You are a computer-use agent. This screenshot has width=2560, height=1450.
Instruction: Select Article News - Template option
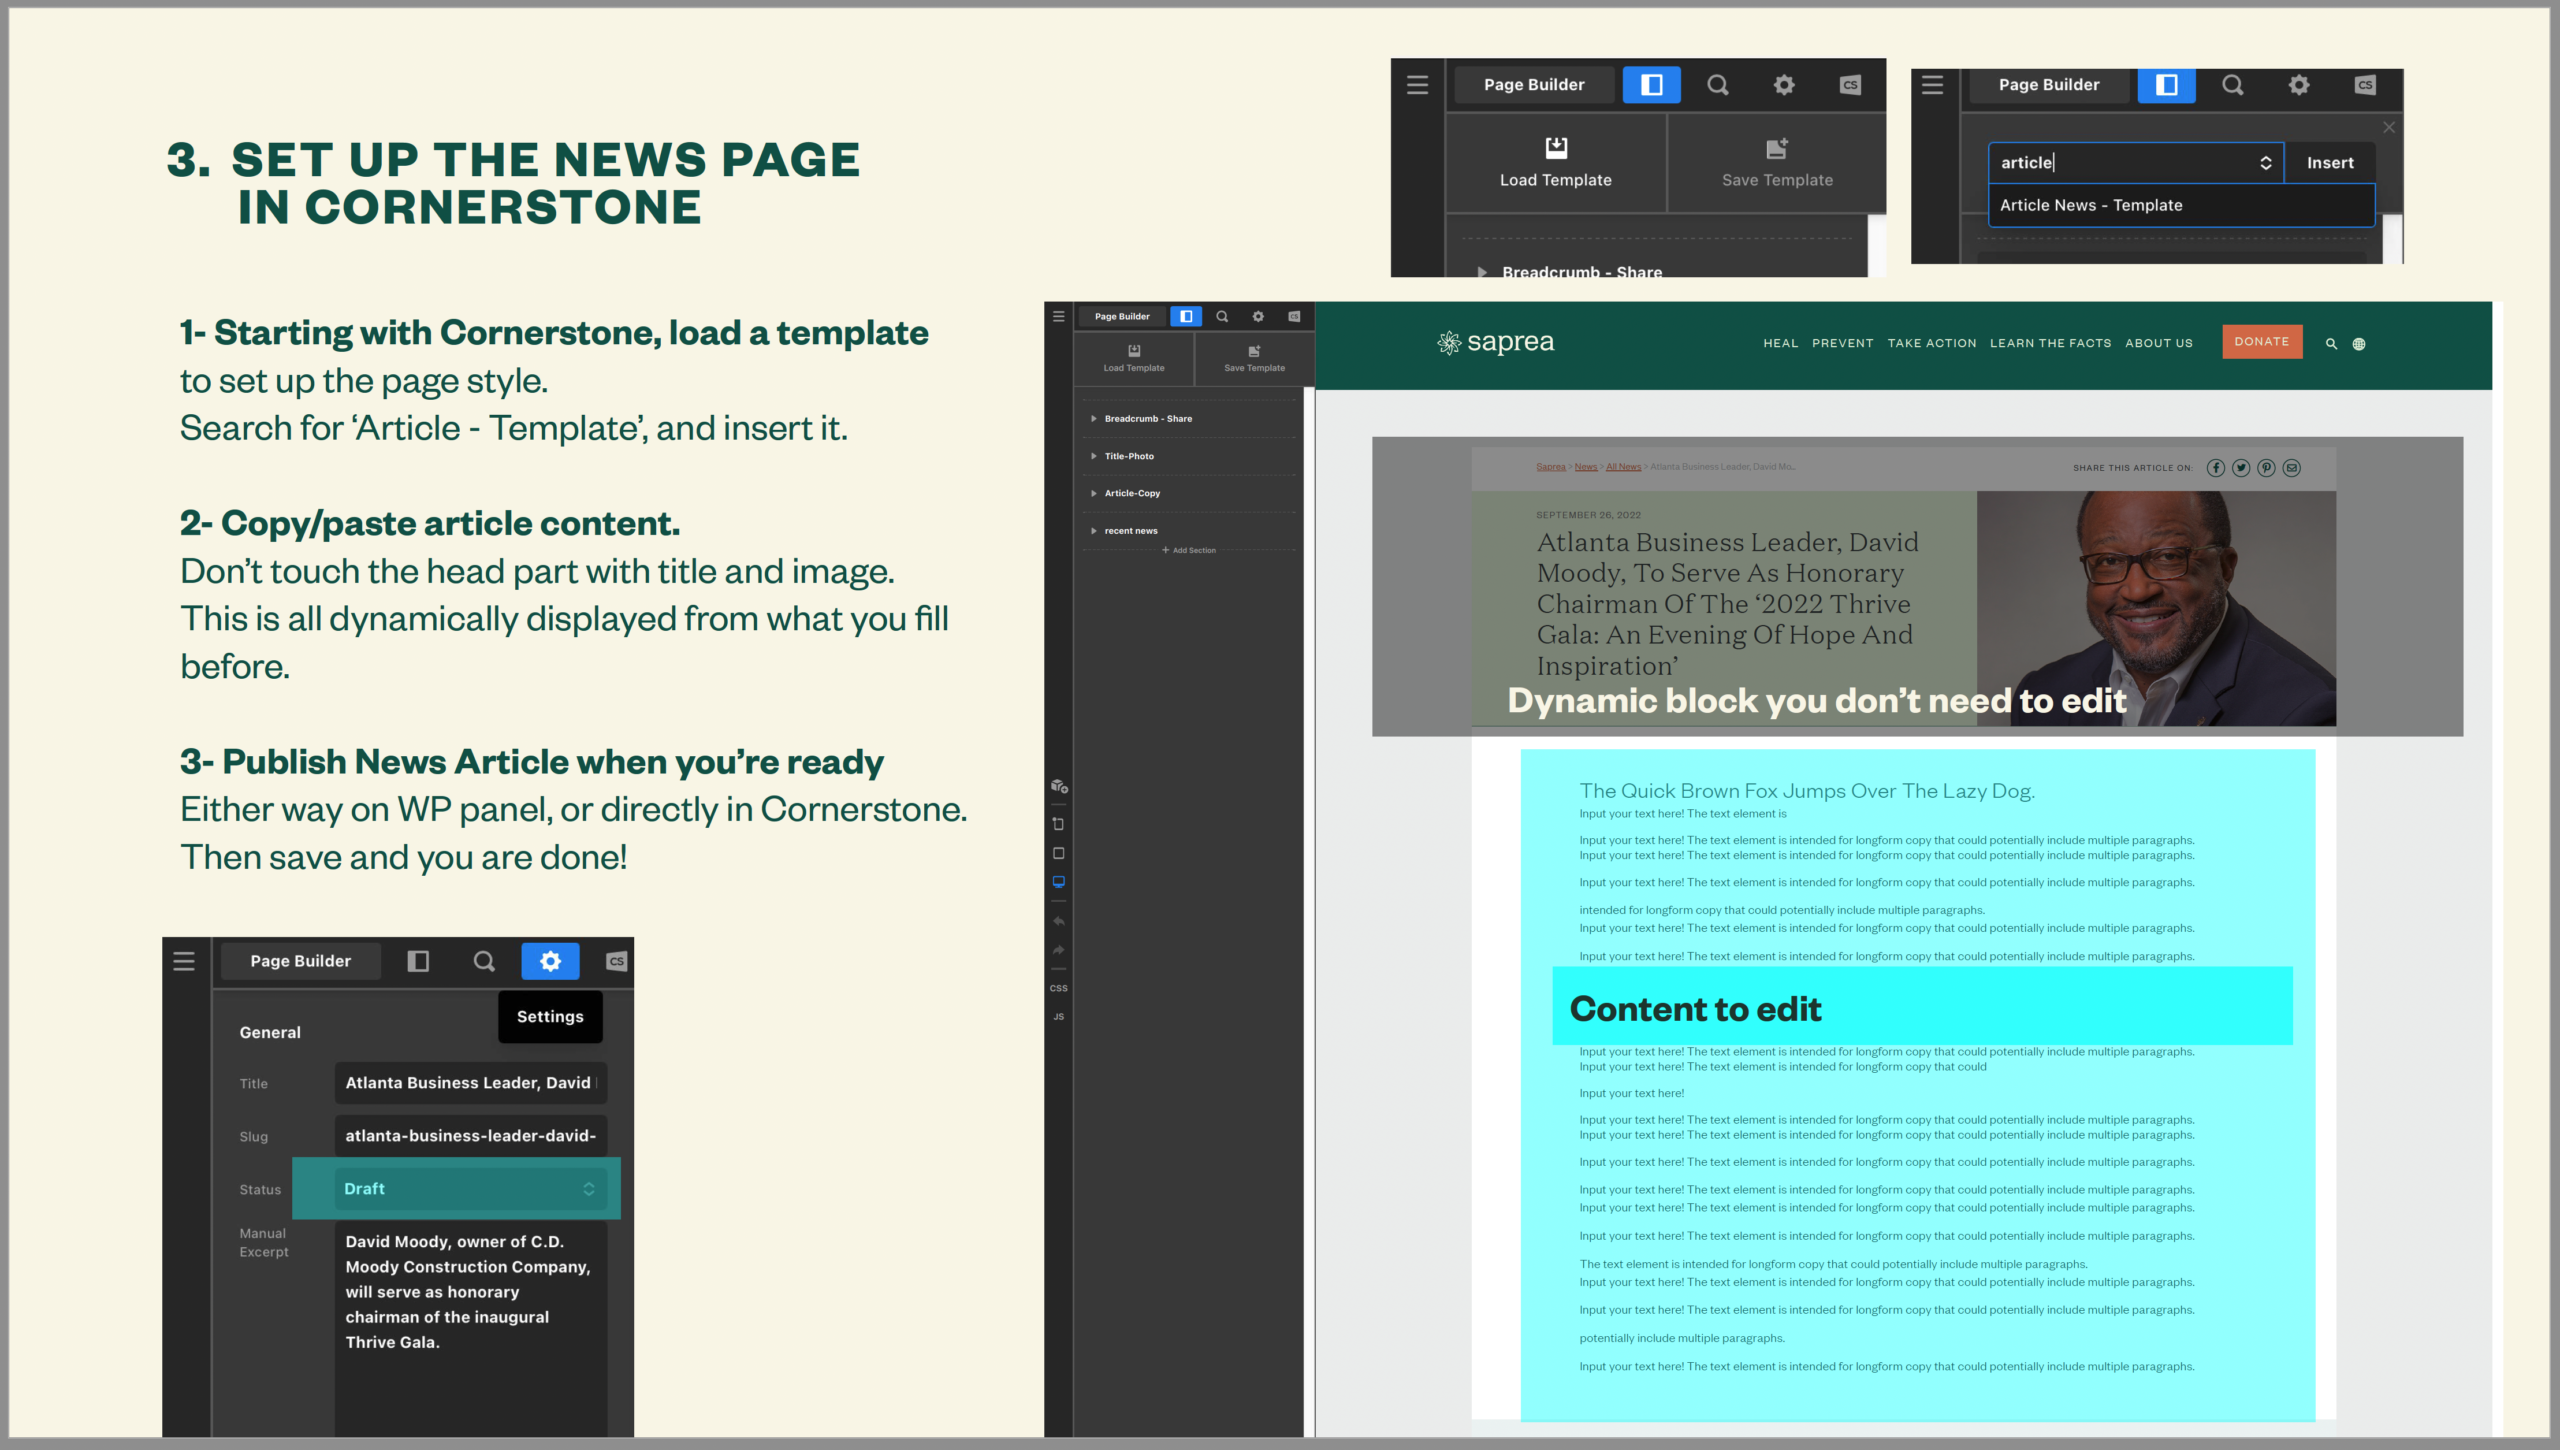coord(2181,205)
